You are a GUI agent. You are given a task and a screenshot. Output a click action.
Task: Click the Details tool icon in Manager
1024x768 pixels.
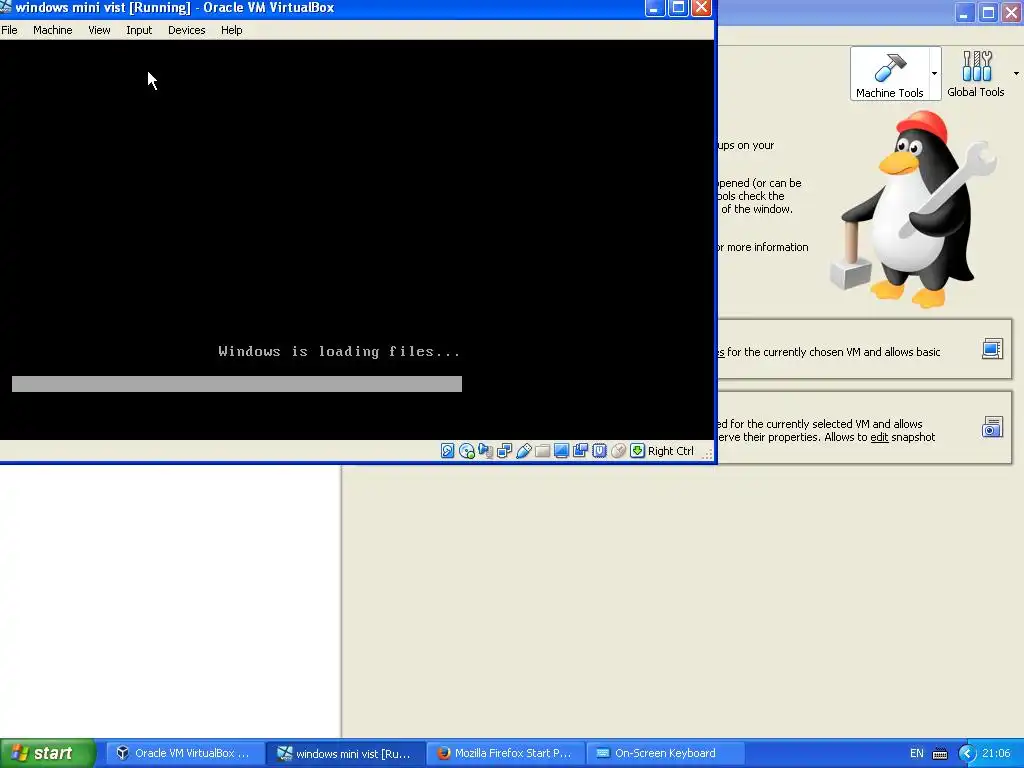pyautogui.click(x=992, y=349)
